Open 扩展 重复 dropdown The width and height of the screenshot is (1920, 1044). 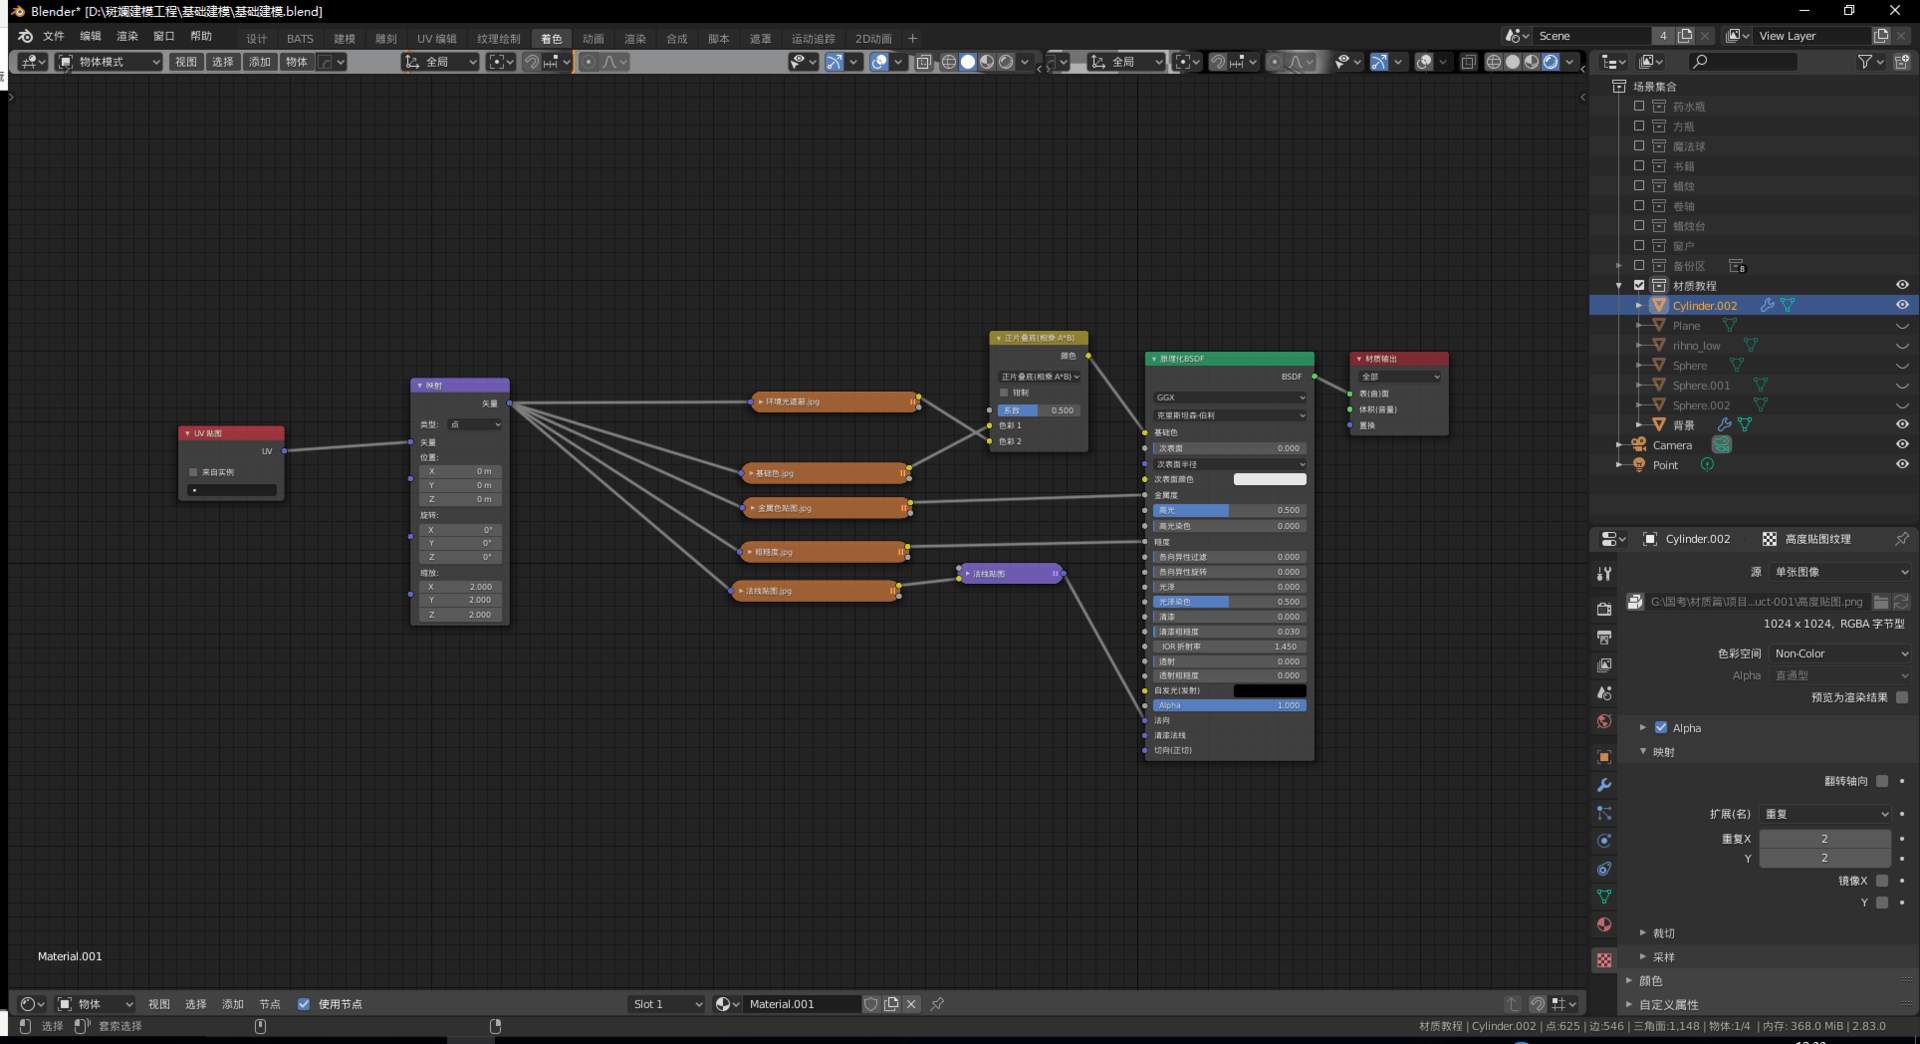click(1826, 814)
